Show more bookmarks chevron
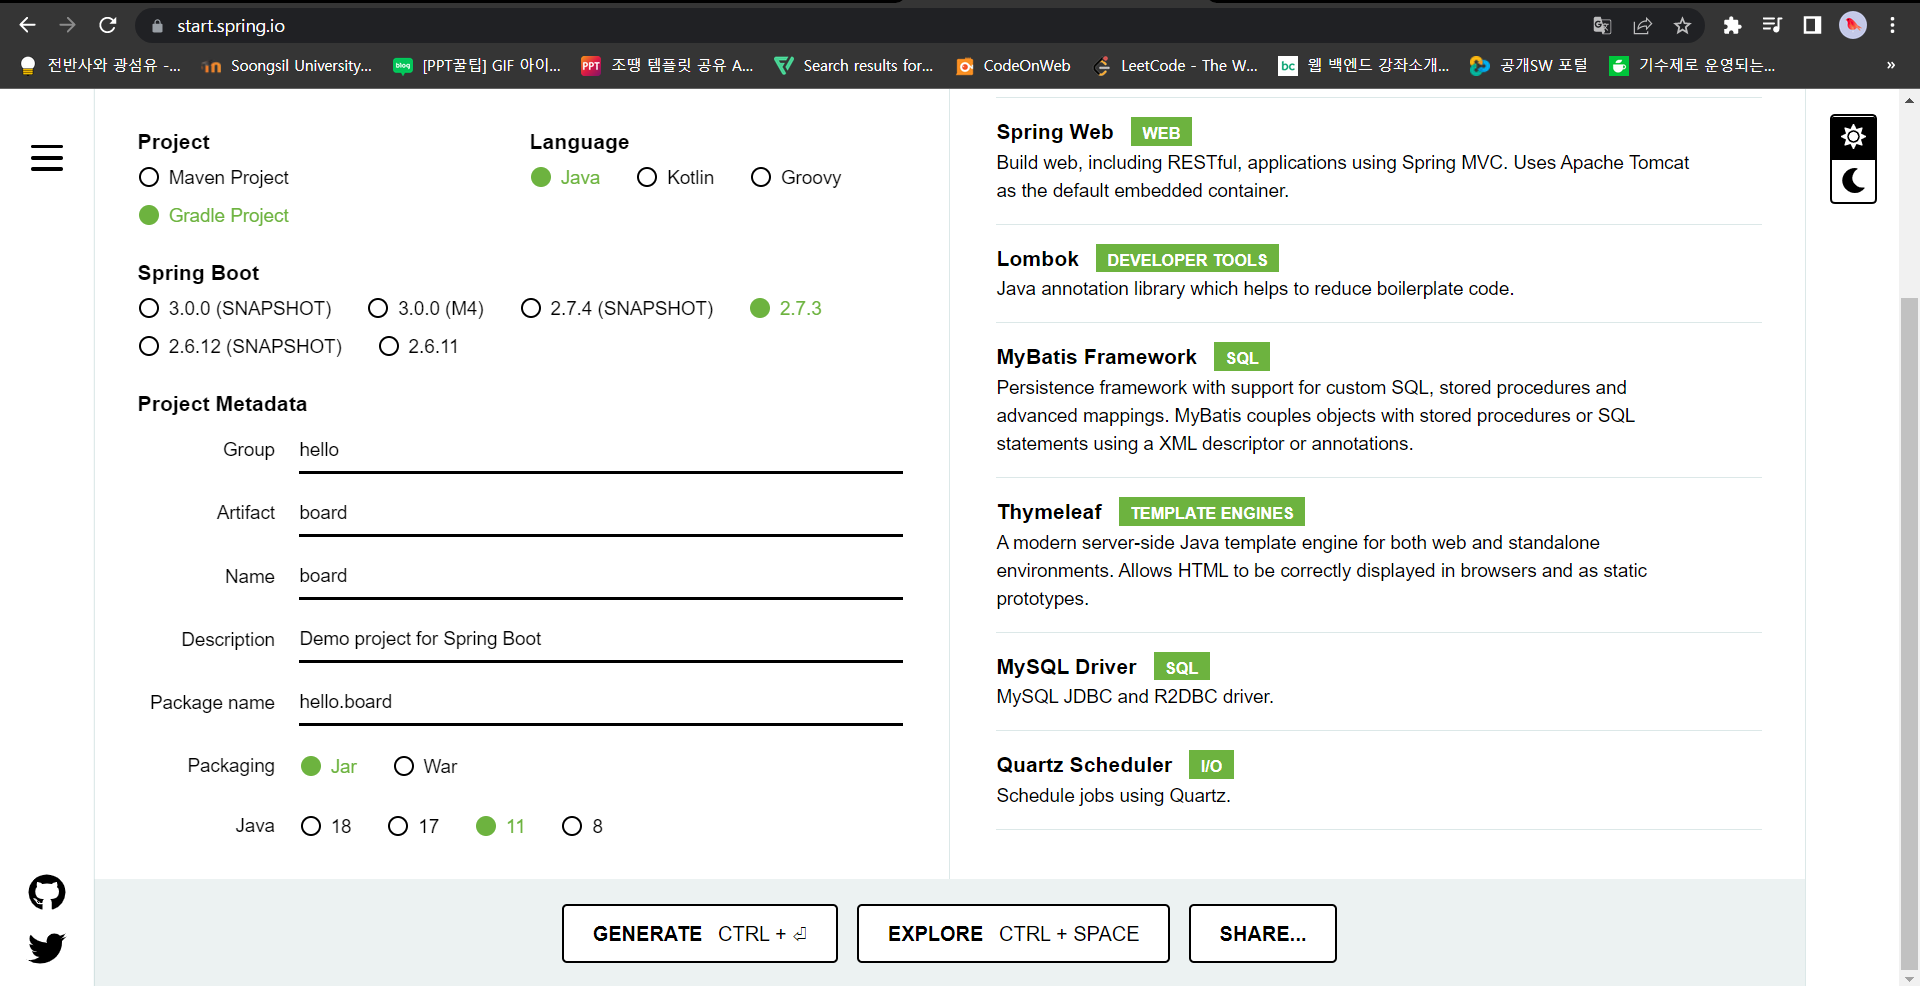Viewport: 1920px width, 986px height. [1890, 65]
